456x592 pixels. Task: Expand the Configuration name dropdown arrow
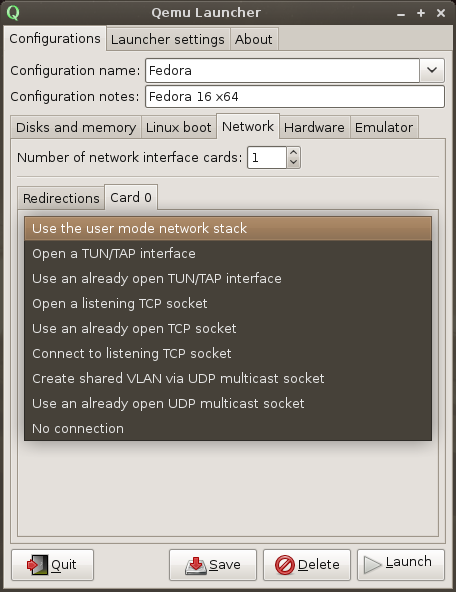pos(432,70)
